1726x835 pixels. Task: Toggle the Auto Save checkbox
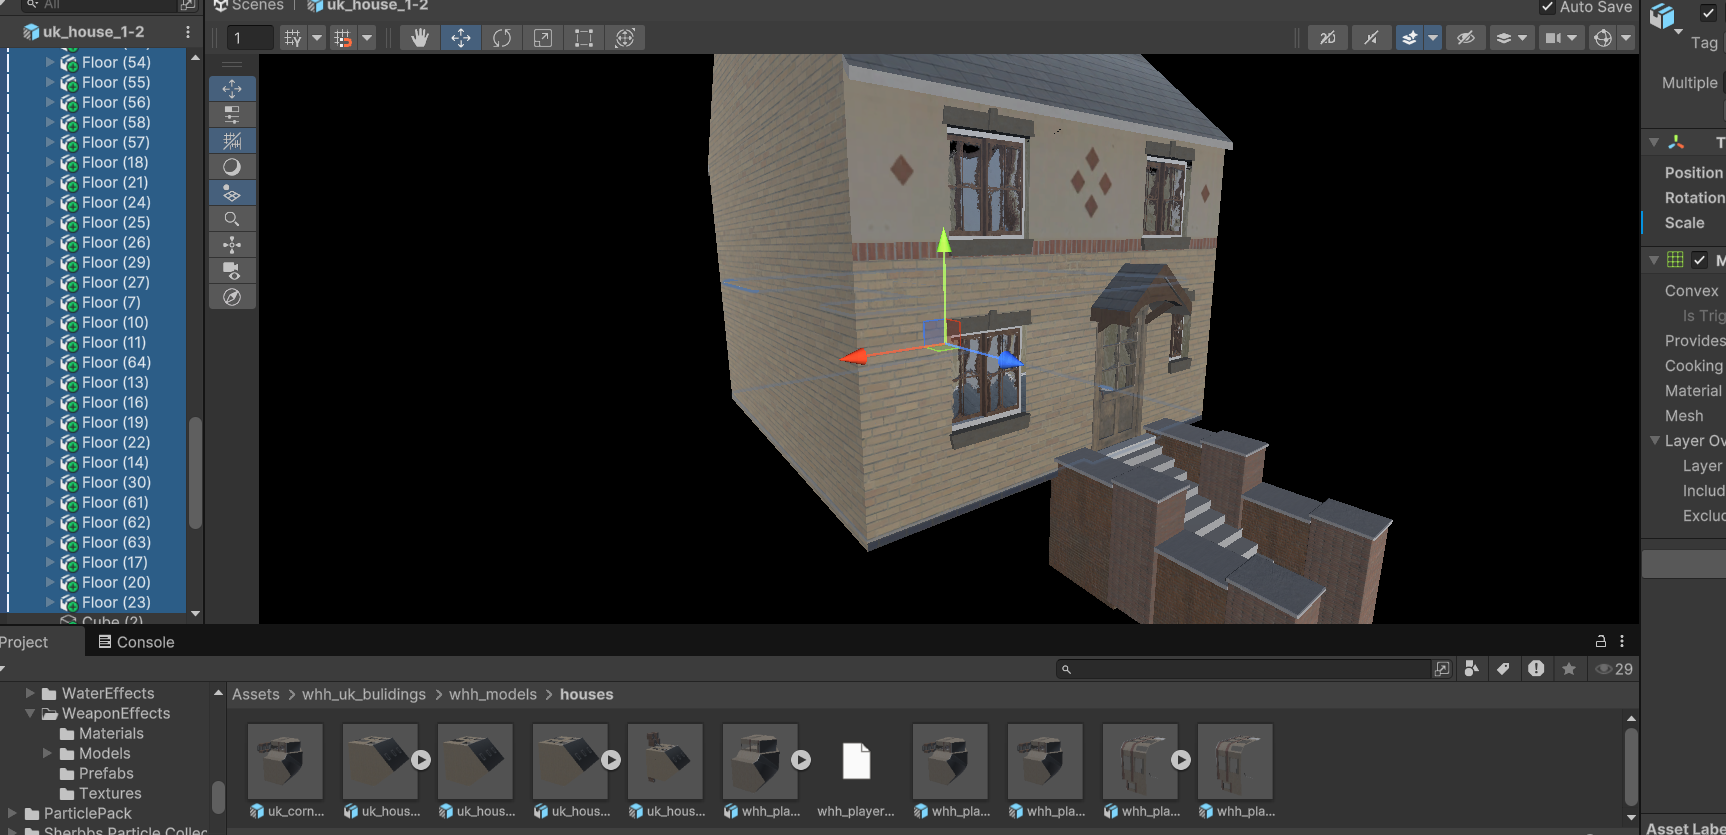pos(1547,7)
